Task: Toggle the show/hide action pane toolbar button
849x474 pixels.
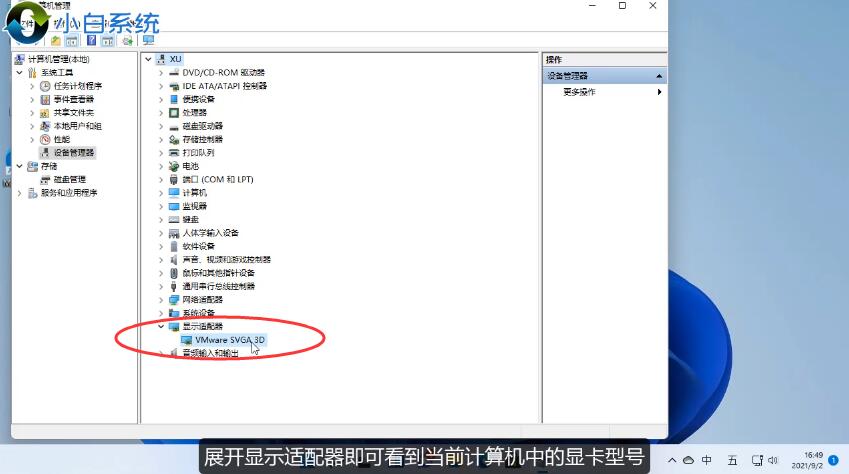Action: click(108, 41)
